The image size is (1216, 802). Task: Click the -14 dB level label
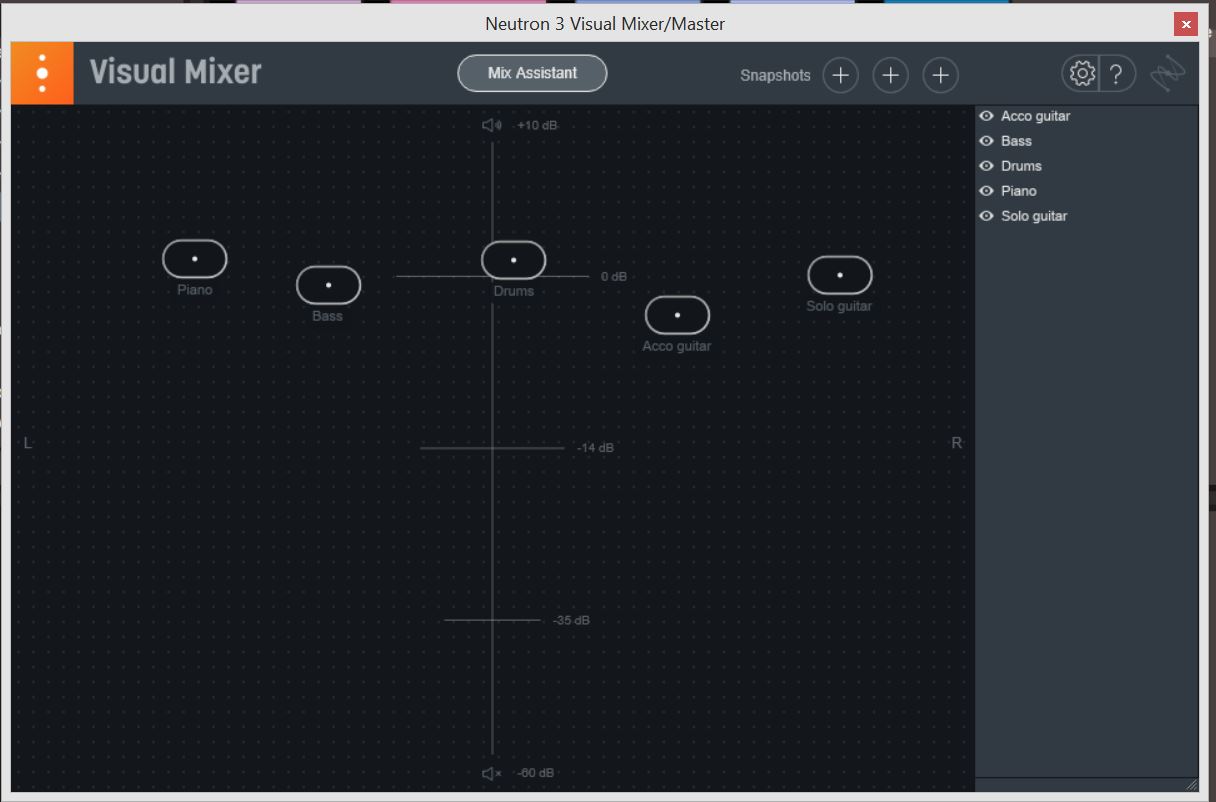pyautogui.click(x=596, y=448)
